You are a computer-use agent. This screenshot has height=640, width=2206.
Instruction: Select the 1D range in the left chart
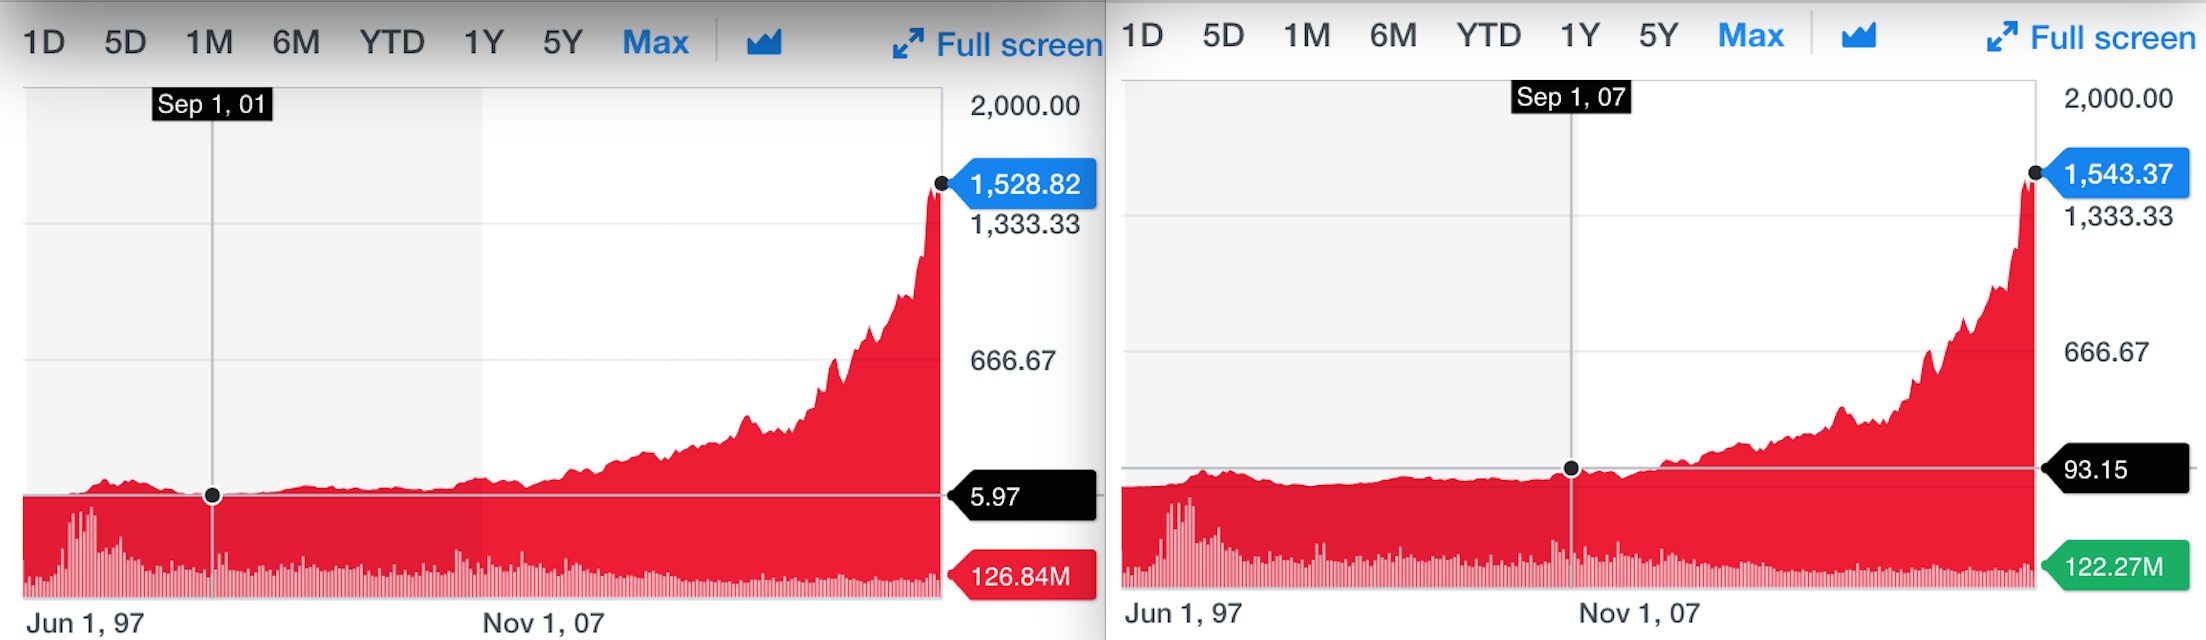[x=44, y=42]
